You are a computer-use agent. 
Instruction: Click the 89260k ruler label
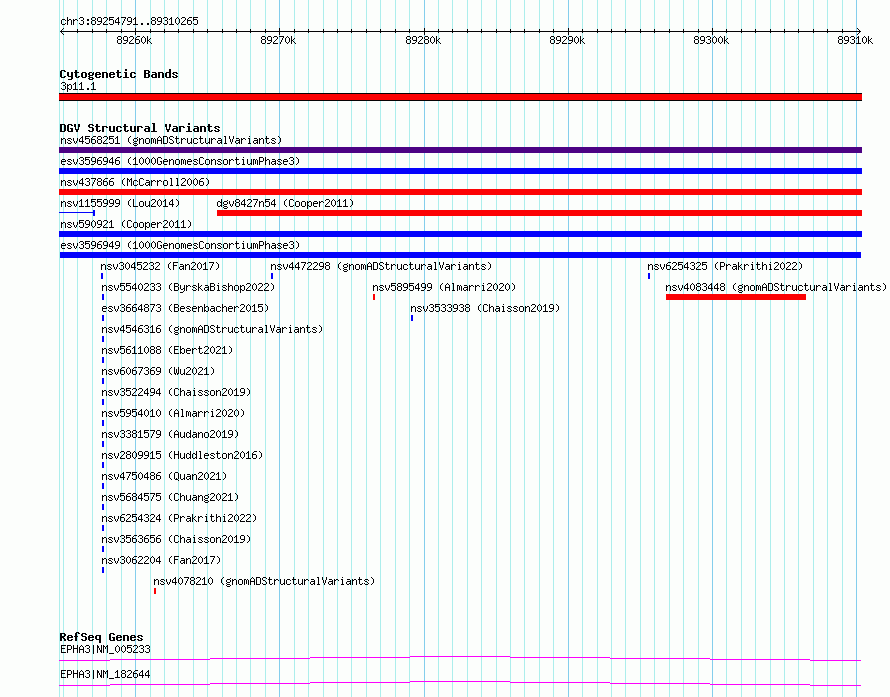click(x=134, y=40)
